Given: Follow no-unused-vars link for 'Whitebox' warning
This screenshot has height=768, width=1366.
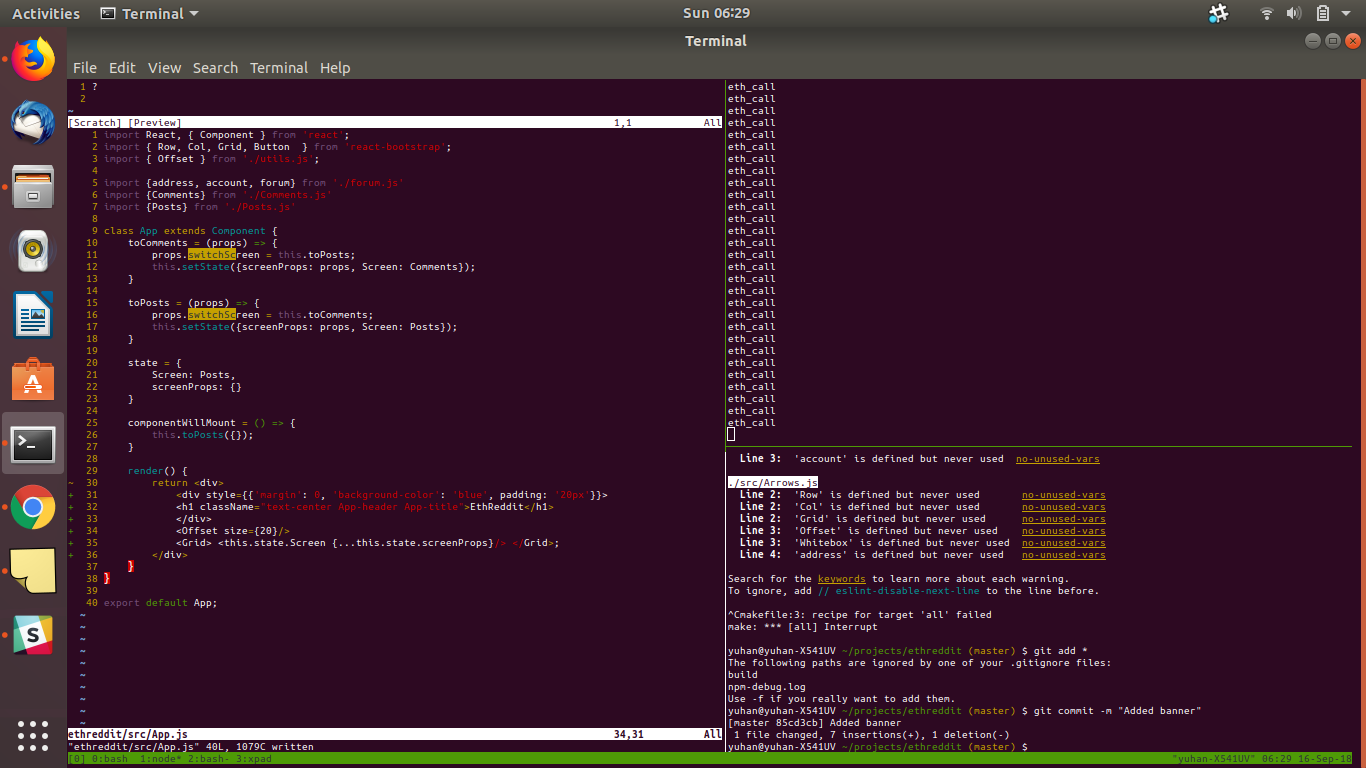Looking at the screenshot, I should (1063, 543).
